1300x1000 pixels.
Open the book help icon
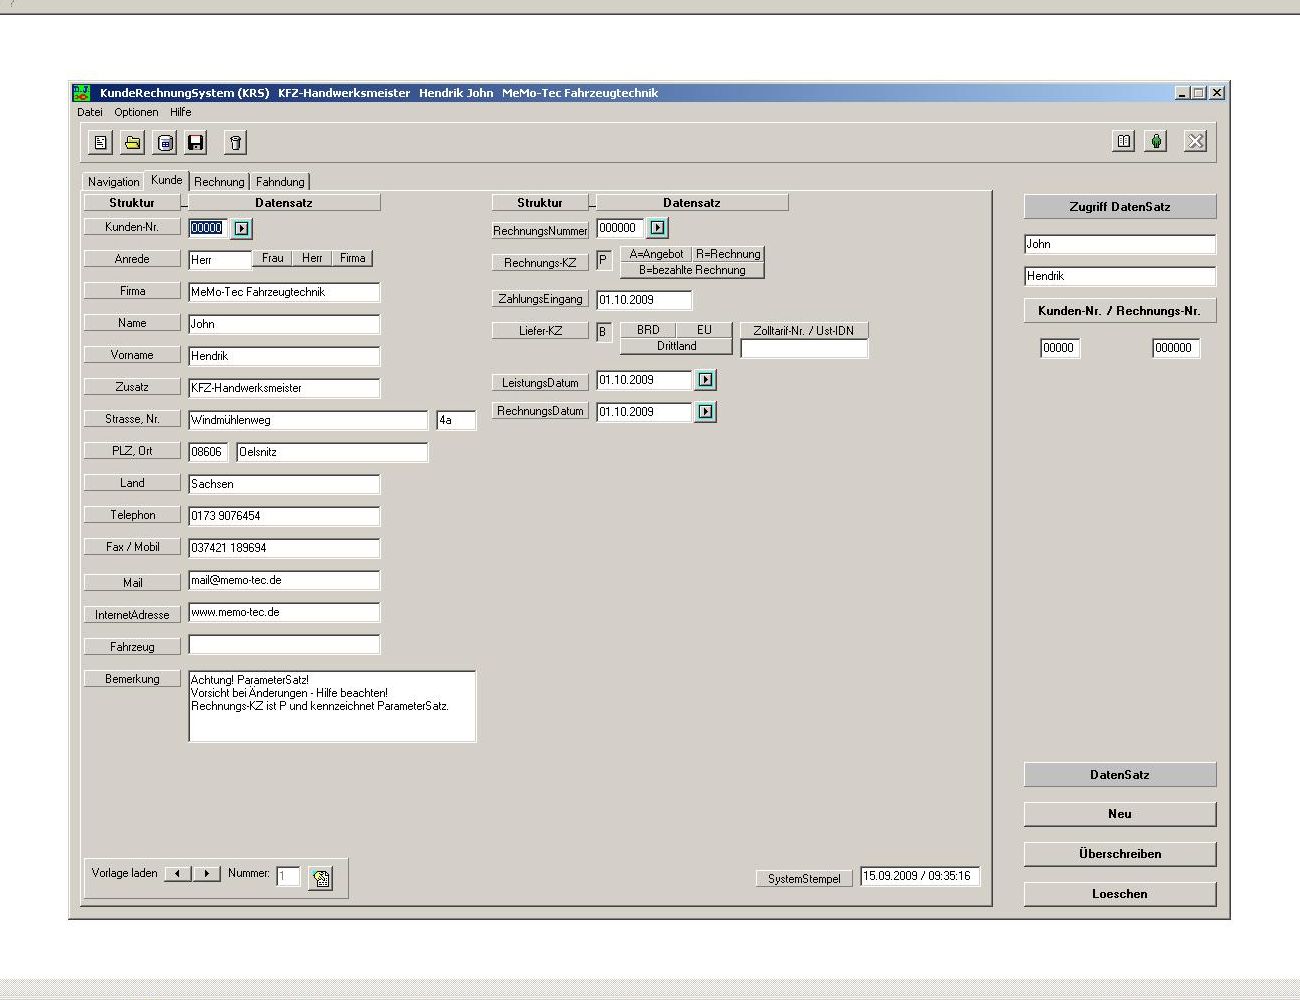(x=1124, y=141)
